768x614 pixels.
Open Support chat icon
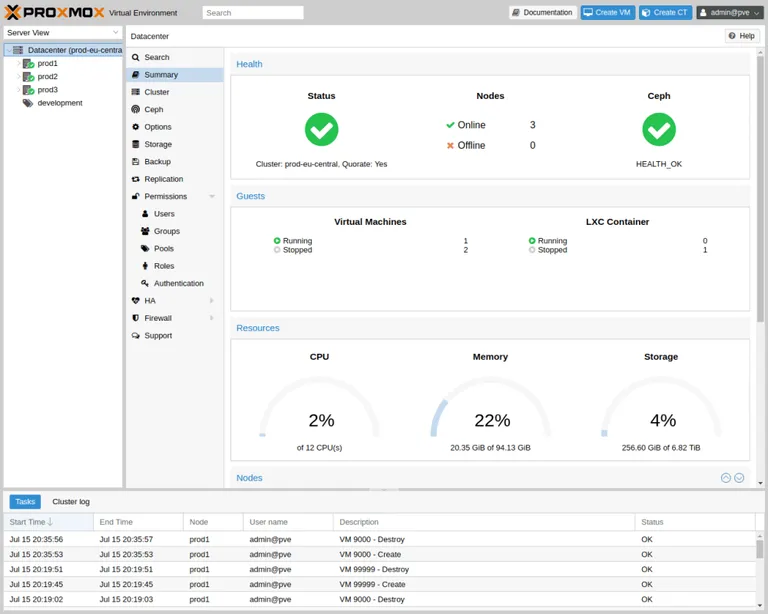(x=136, y=335)
